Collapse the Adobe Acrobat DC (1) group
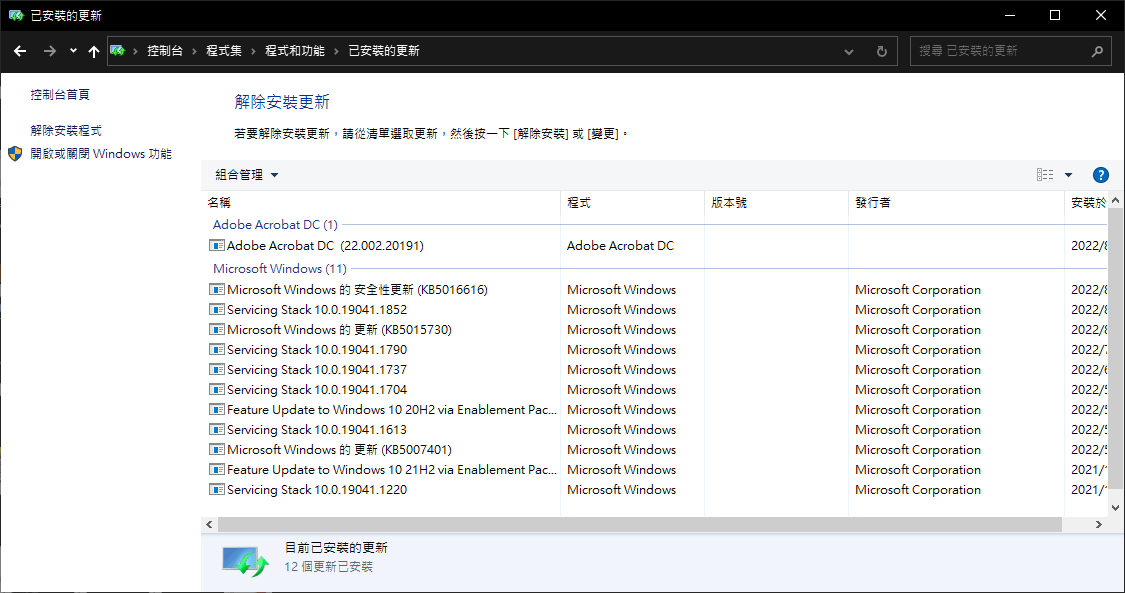The height and width of the screenshot is (593, 1125). [276, 224]
